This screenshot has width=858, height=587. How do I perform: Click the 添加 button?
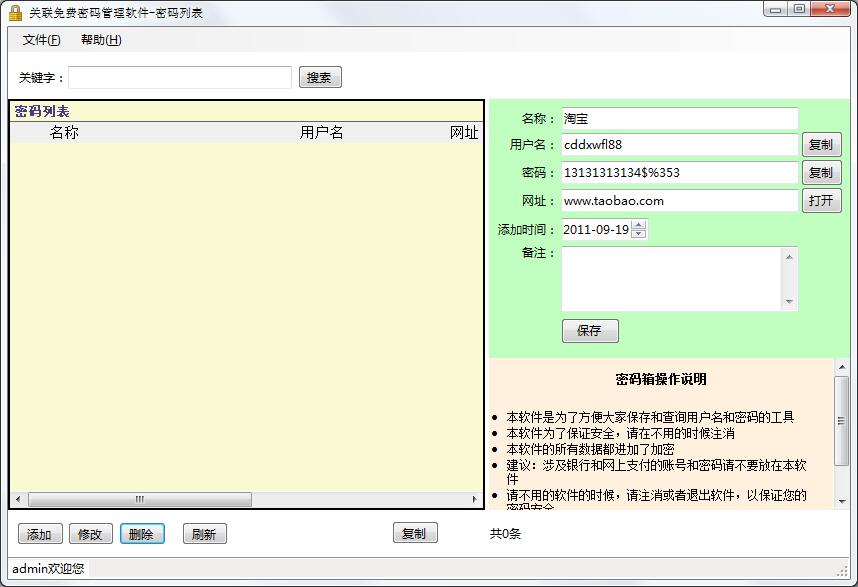tap(40, 534)
